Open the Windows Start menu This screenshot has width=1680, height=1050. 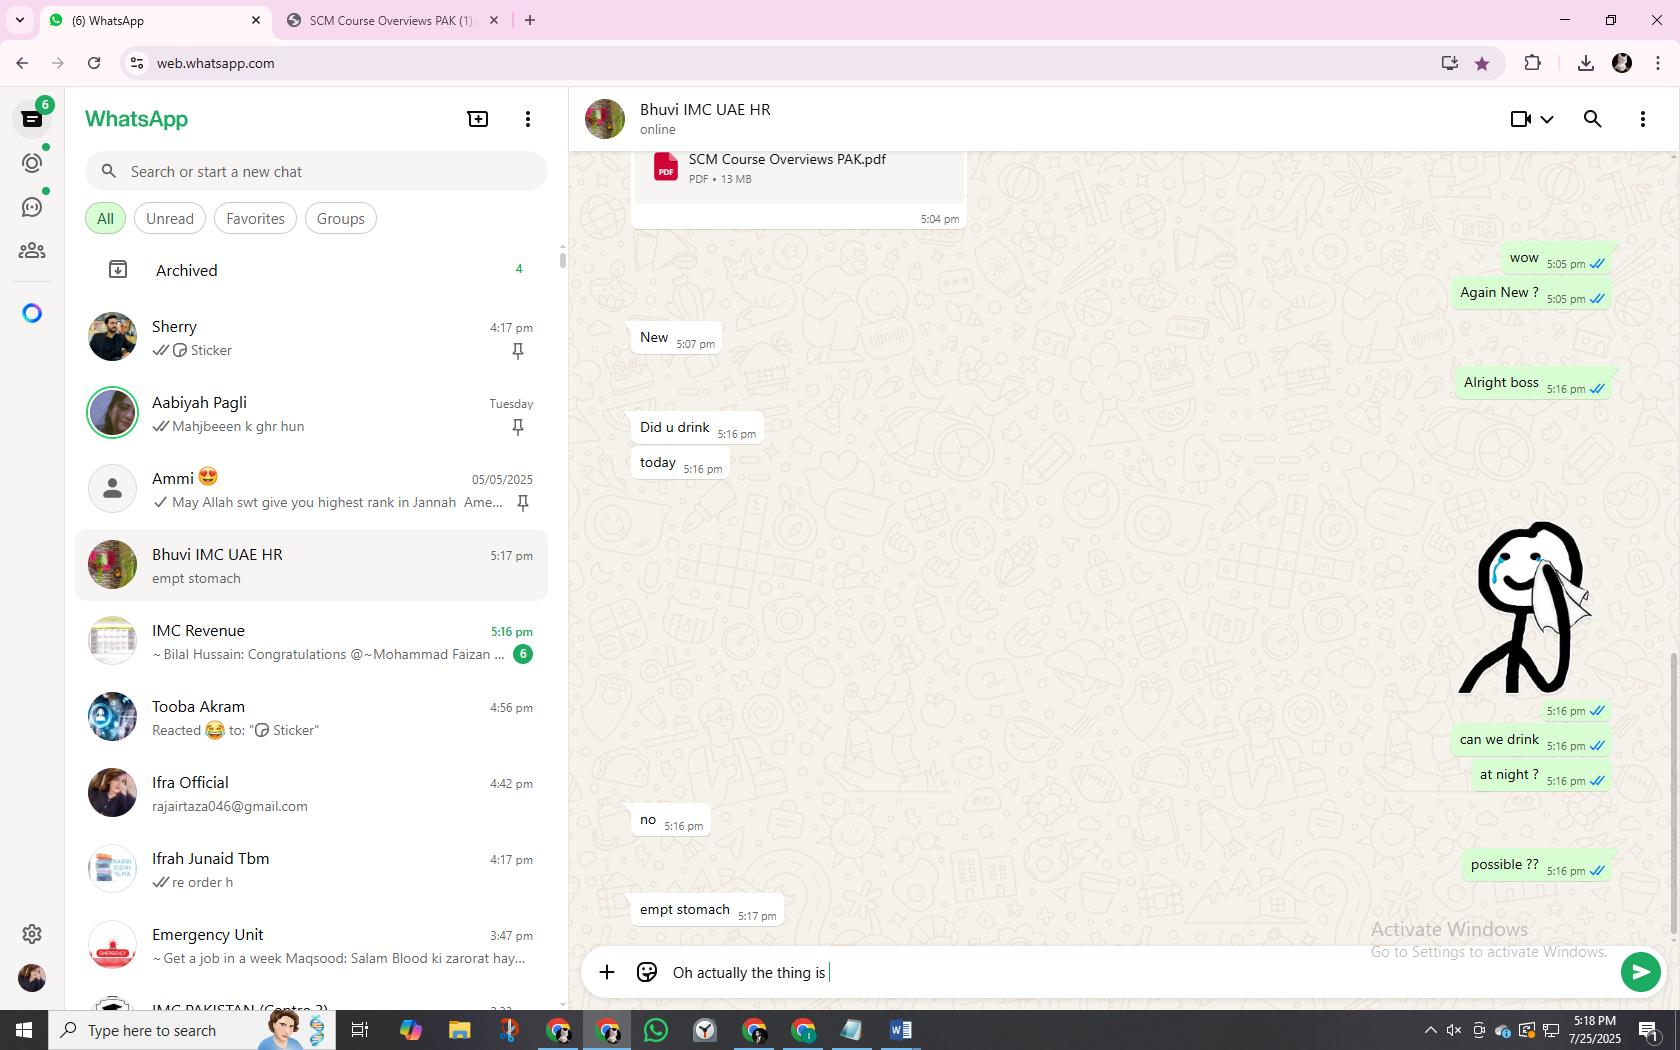pyautogui.click(x=24, y=1030)
